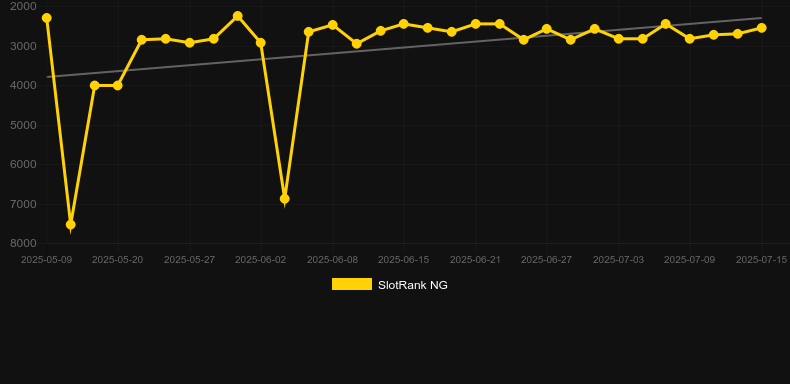Click the 6000 y-axis label
Viewport: 790px width, 384px height.
pyautogui.click(x=23, y=164)
